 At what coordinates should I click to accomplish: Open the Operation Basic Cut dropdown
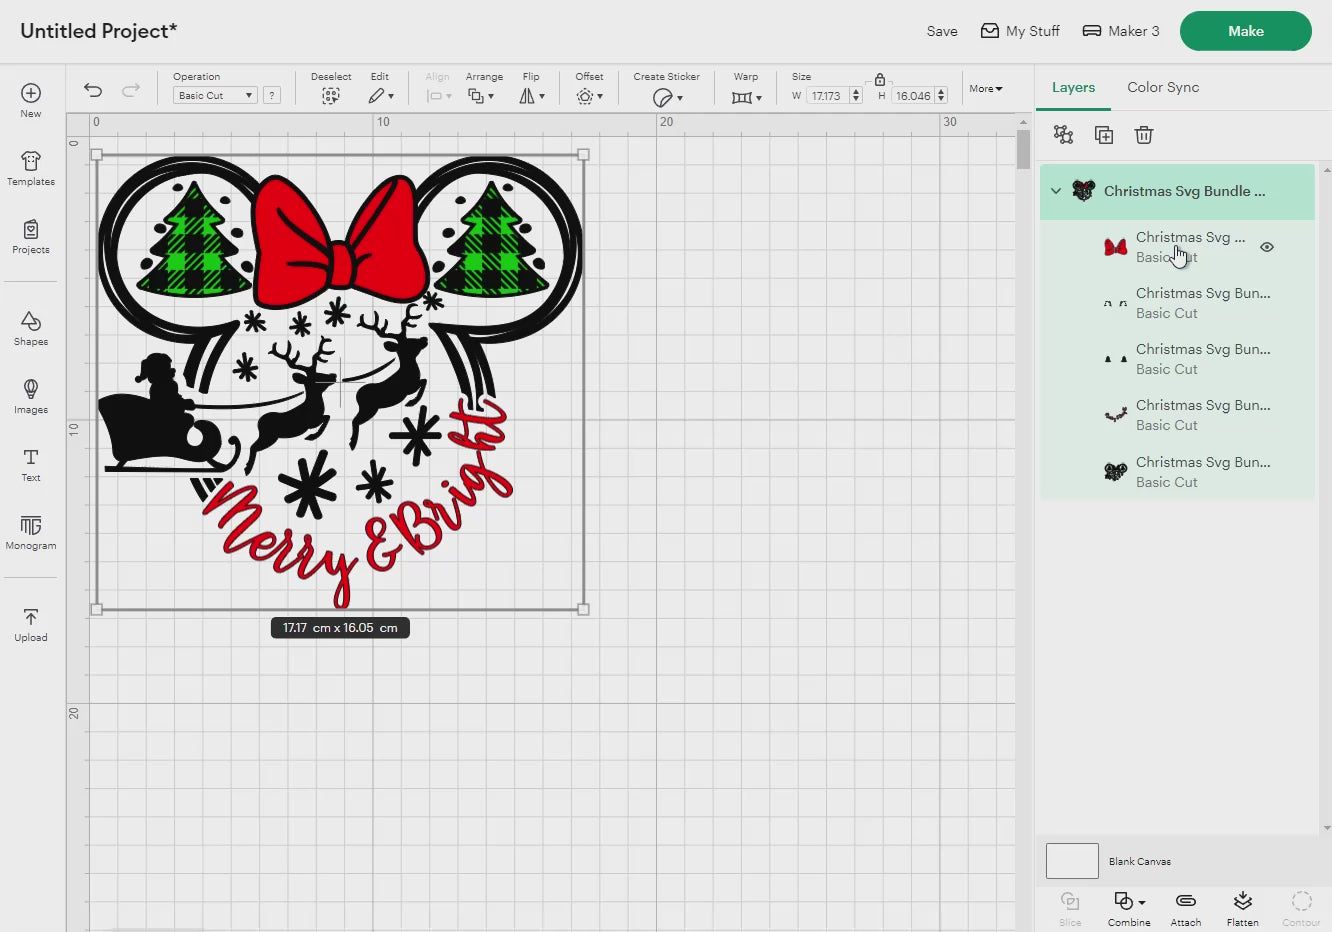215,95
